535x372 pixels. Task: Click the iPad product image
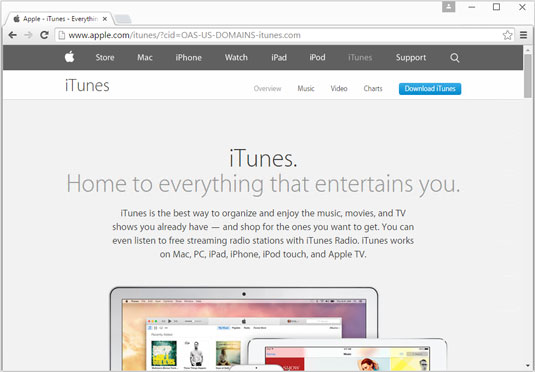[347, 354]
